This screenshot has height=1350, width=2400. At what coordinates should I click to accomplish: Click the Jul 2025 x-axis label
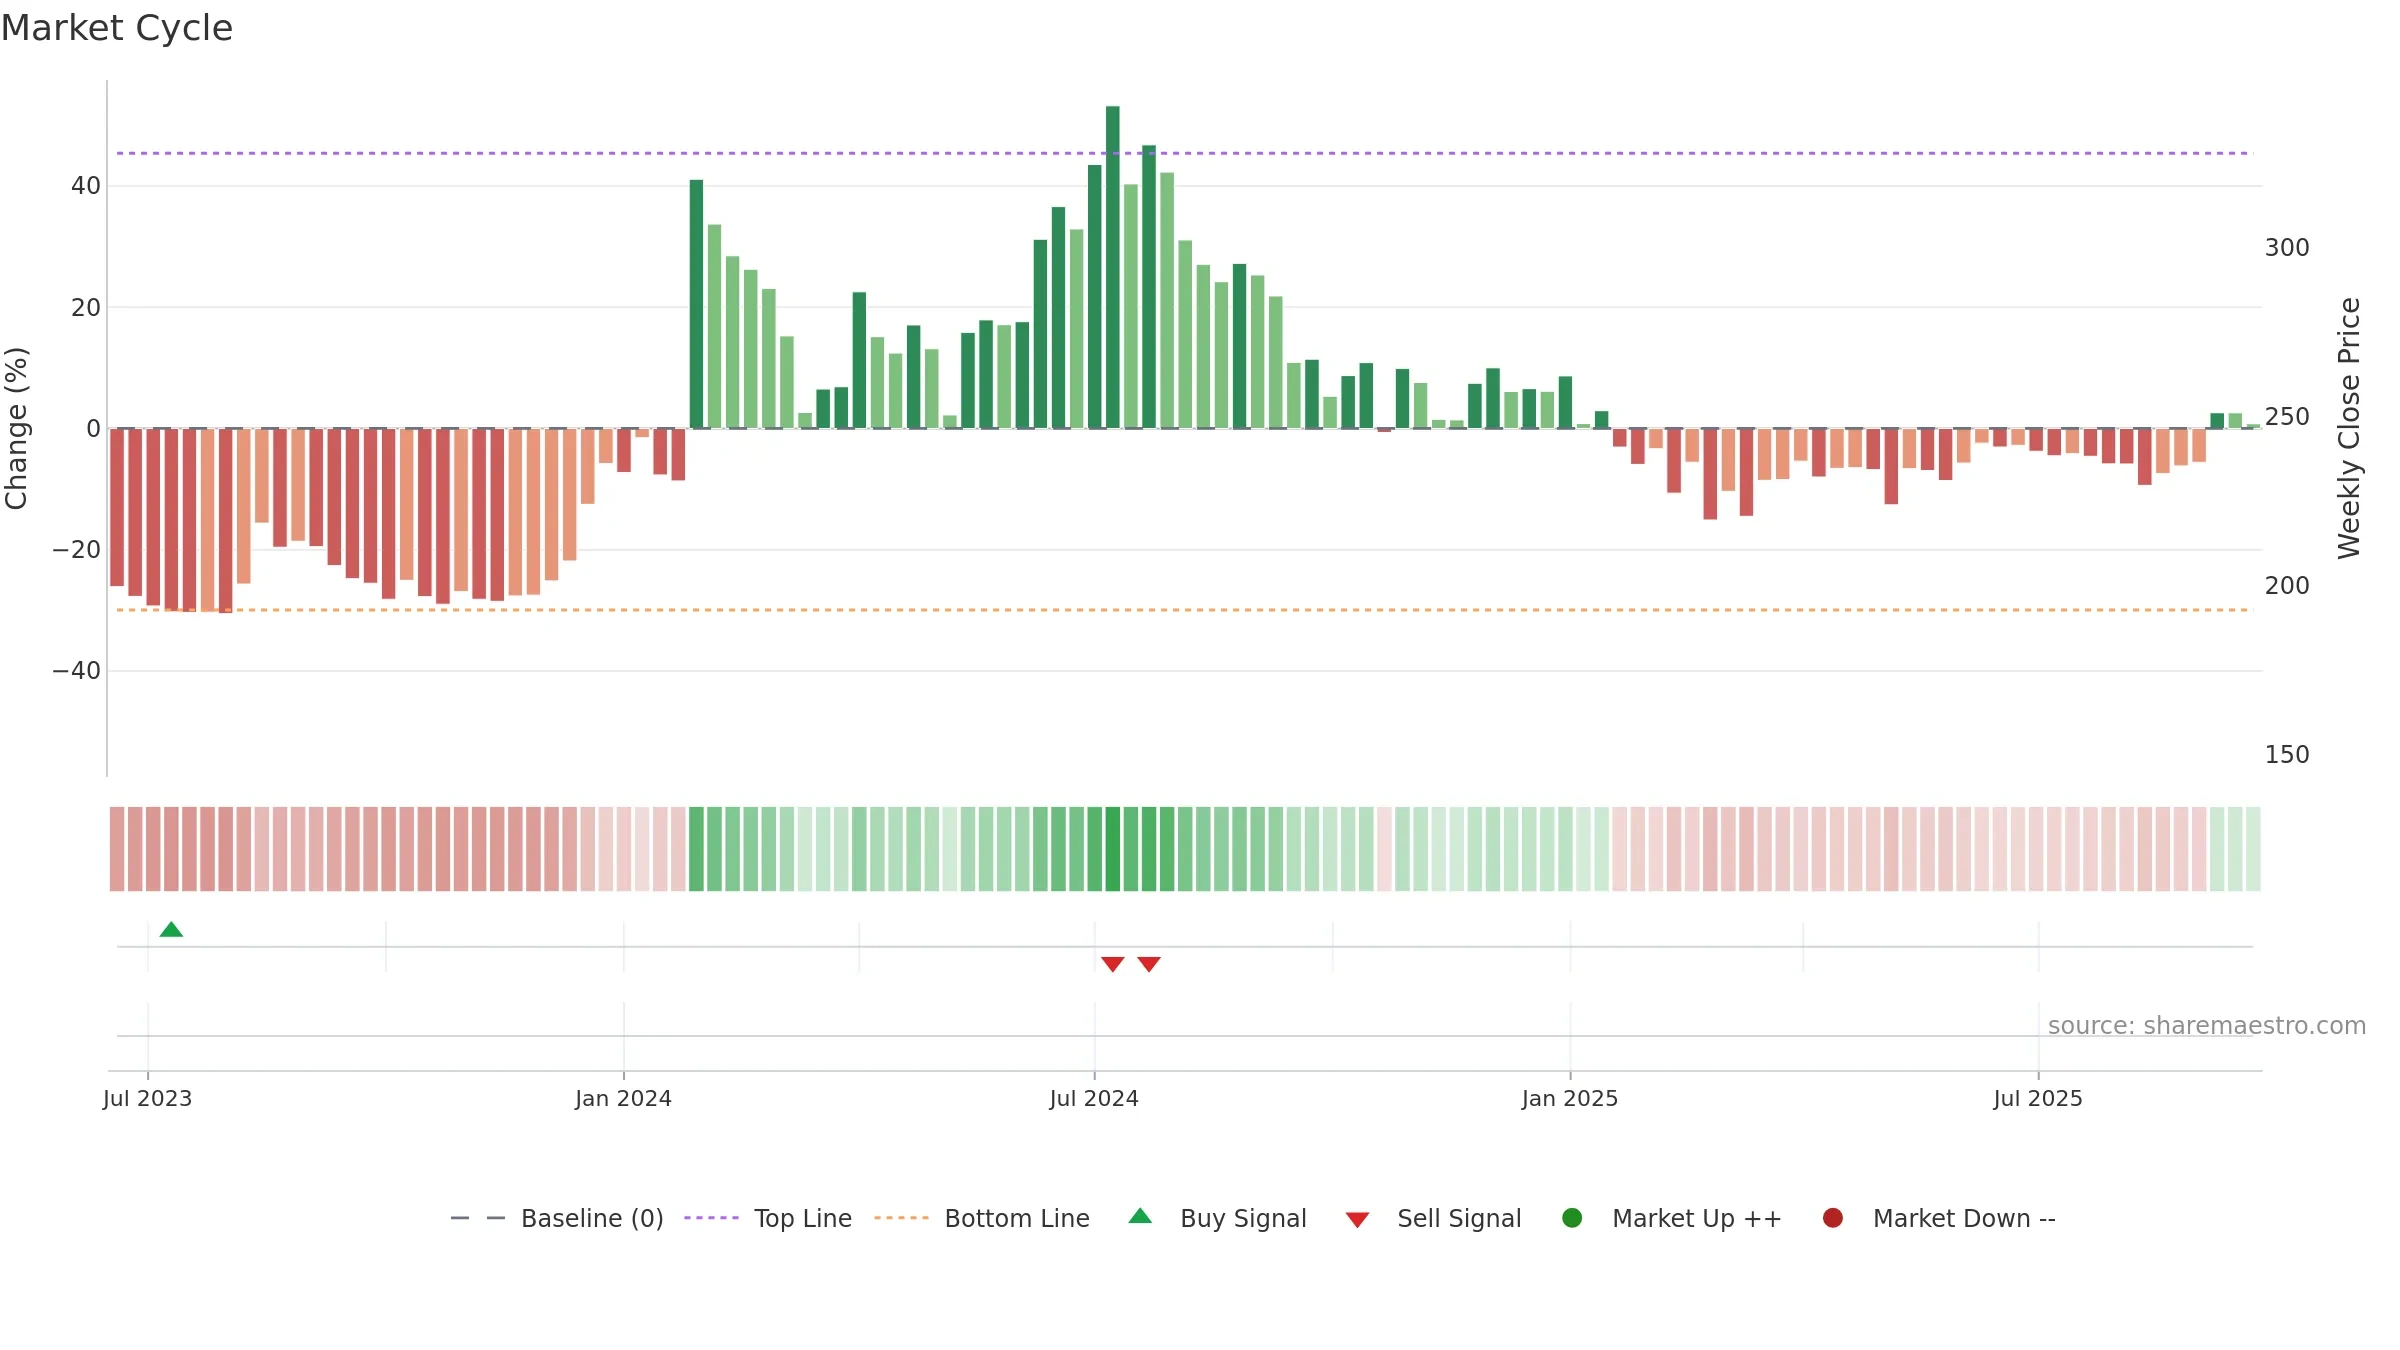[x=2038, y=1098]
